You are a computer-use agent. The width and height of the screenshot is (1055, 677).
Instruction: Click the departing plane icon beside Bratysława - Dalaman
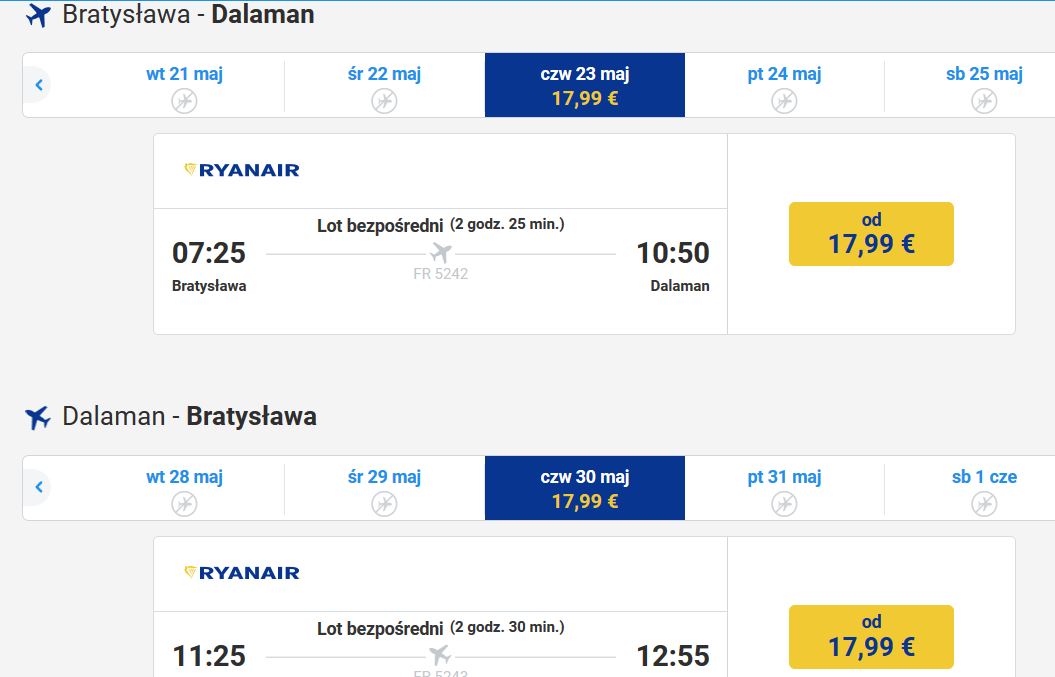point(38,15)
